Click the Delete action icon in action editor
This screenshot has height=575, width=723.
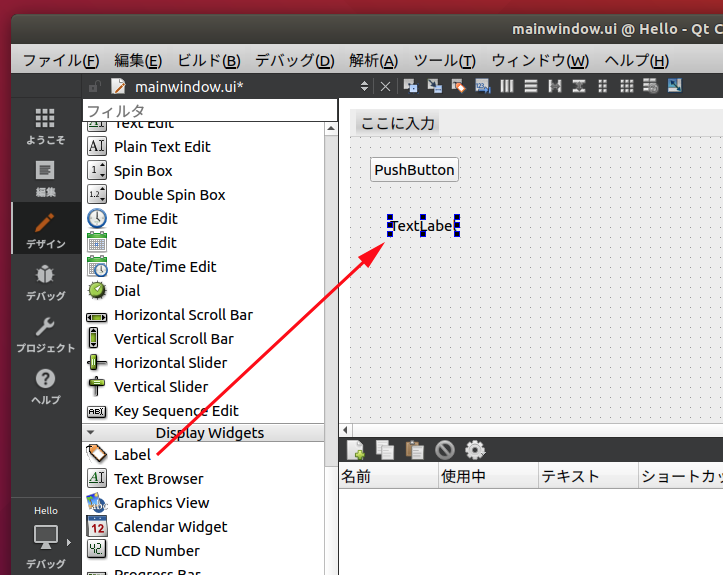[x=445, y=450]
